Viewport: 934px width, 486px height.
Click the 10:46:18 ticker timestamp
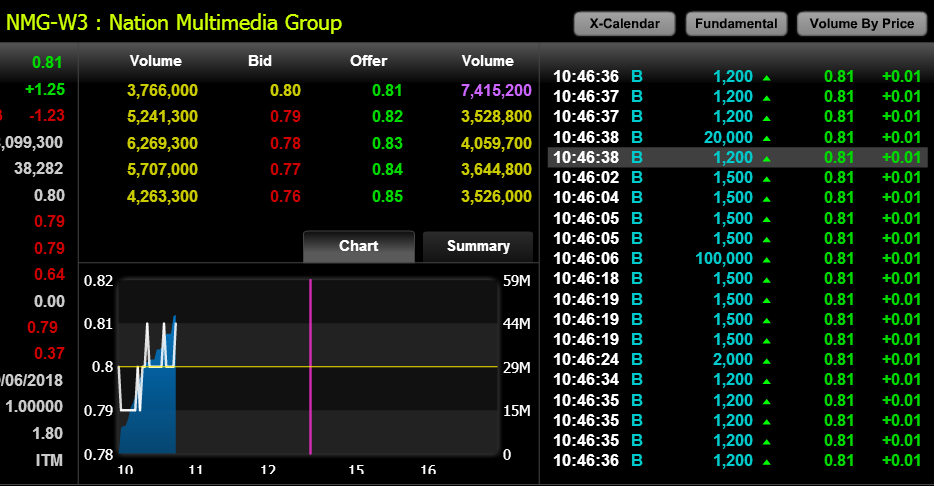[586, 279]
